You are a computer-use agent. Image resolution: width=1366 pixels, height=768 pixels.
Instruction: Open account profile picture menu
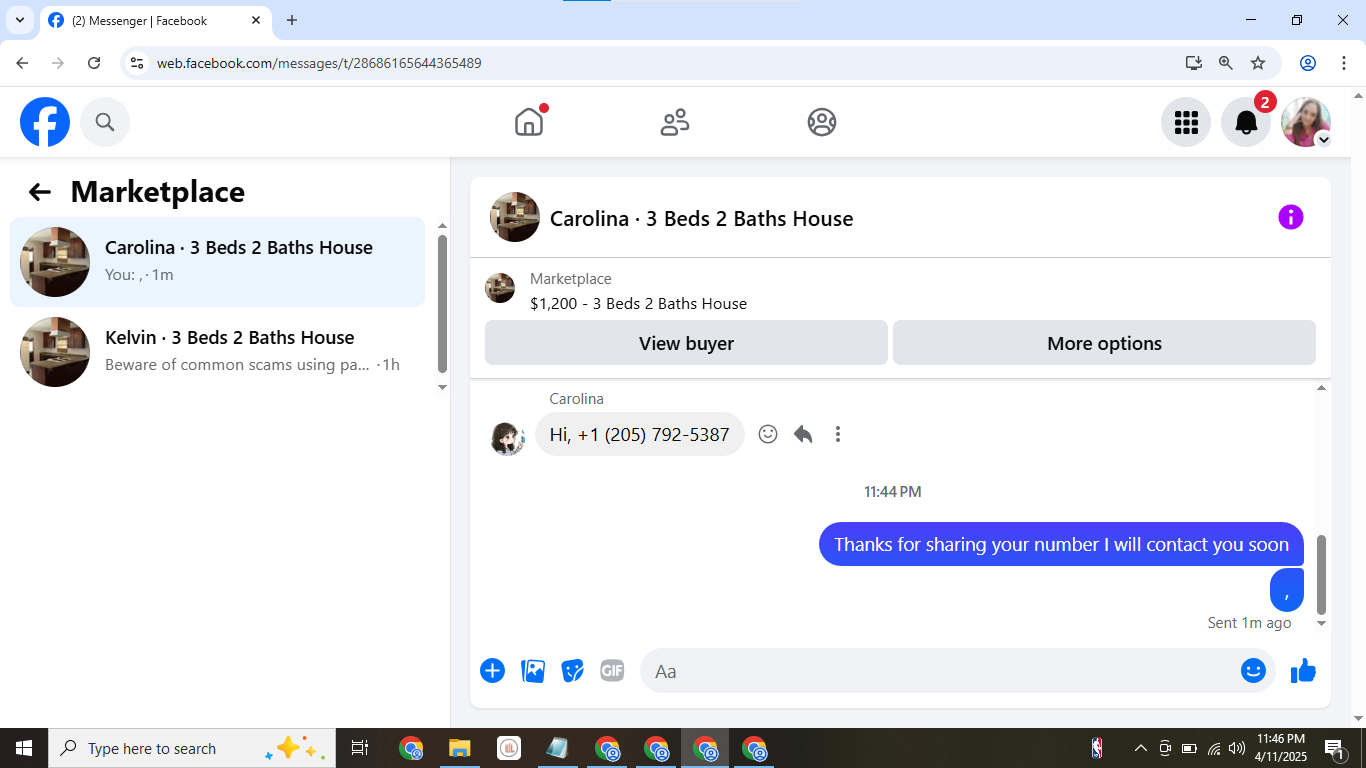point(1306,122)
